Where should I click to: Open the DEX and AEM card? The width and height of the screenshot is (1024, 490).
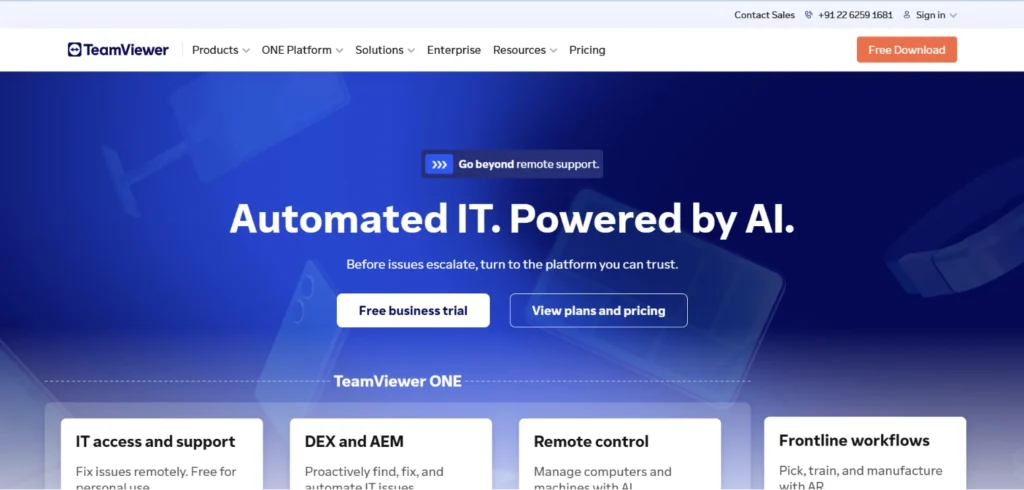click(x=391, y=454)
